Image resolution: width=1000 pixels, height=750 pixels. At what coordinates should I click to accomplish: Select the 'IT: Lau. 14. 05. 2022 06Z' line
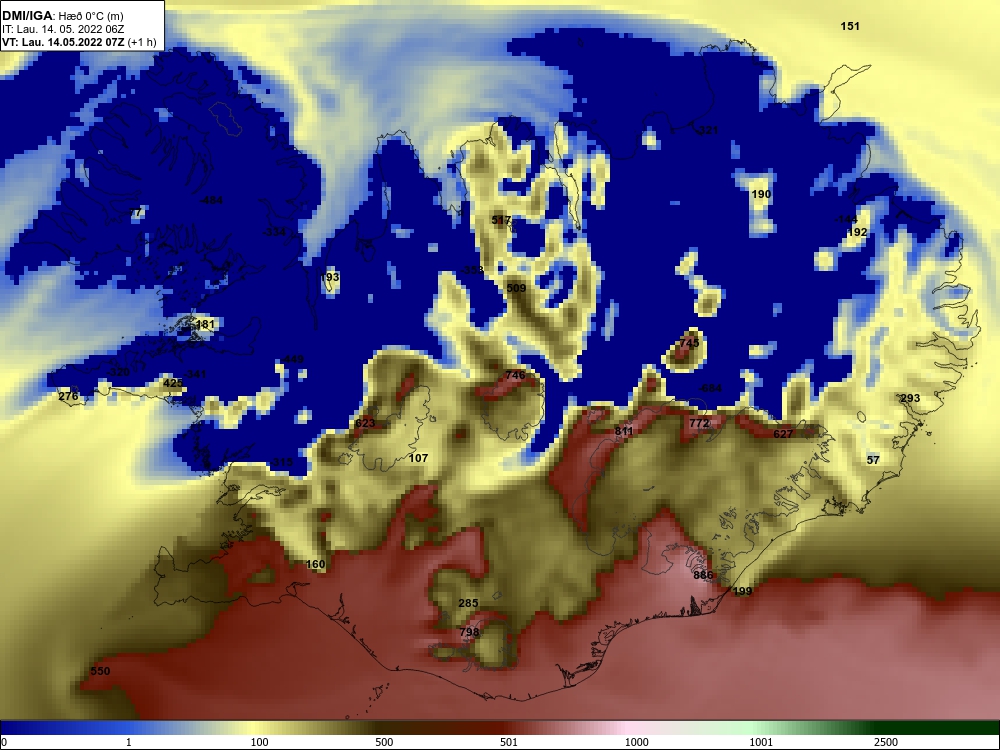pos(53,29)
